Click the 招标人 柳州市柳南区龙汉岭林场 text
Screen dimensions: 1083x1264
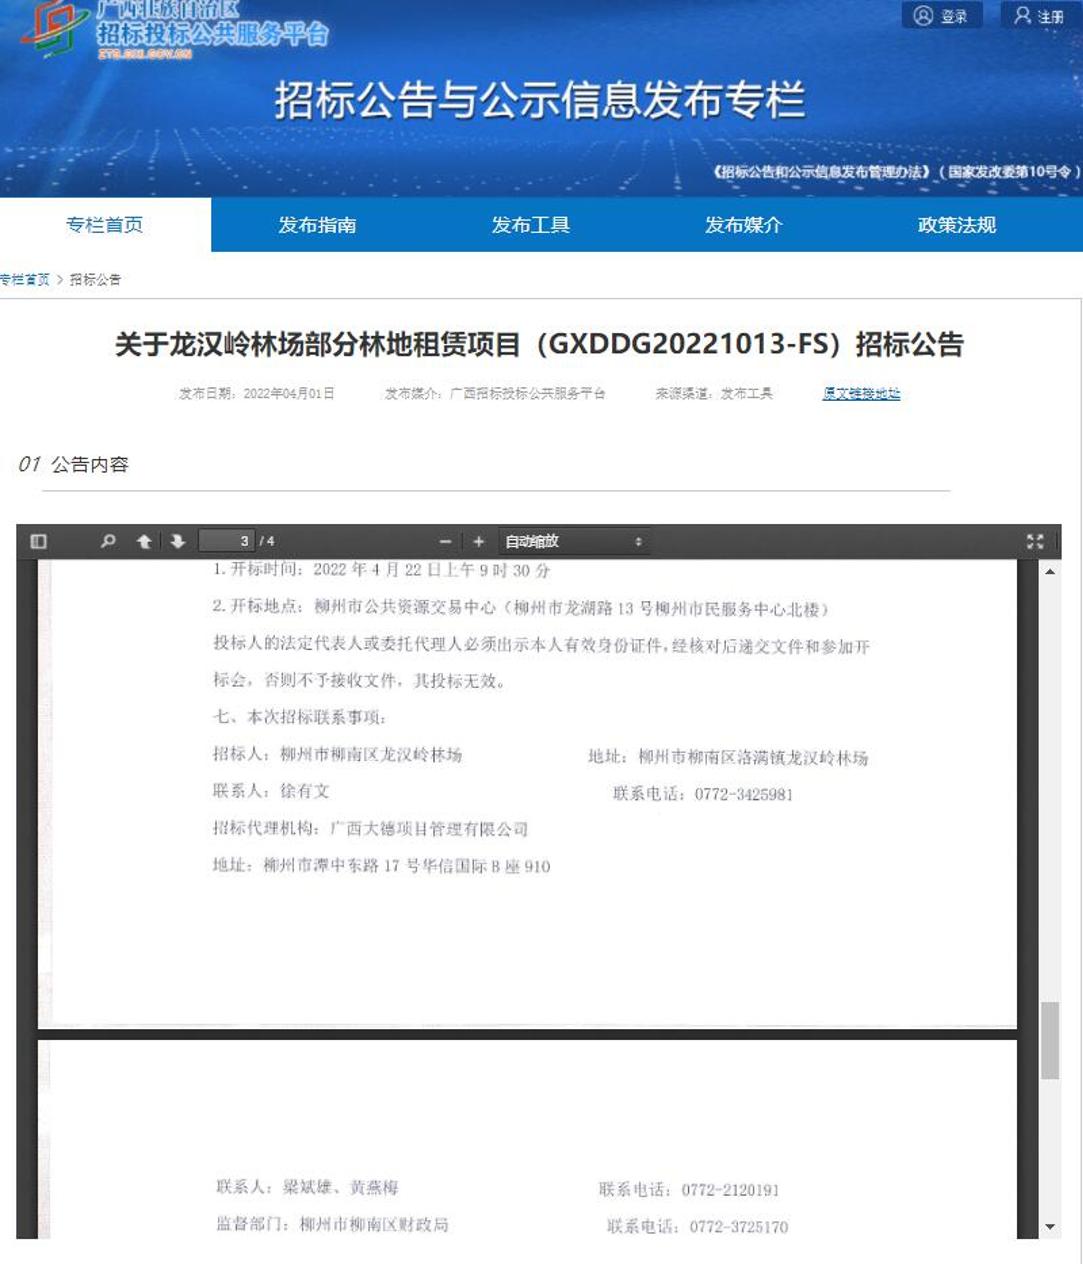(337, 755)
